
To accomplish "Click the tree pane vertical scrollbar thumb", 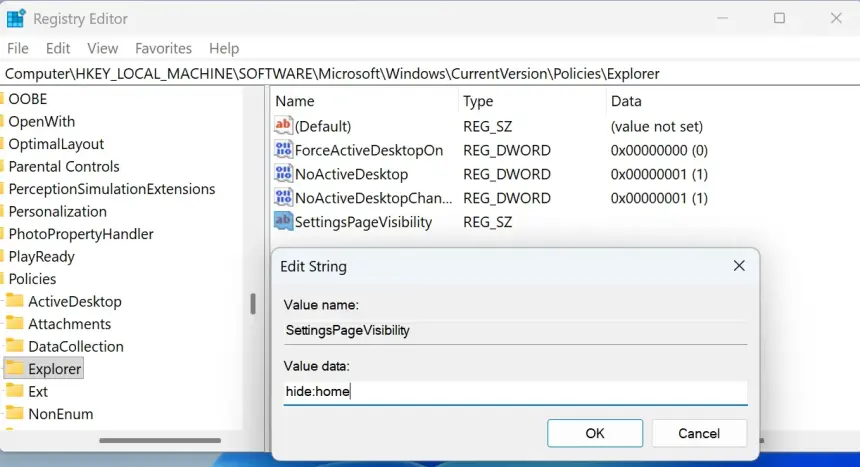I will (253, 303).
